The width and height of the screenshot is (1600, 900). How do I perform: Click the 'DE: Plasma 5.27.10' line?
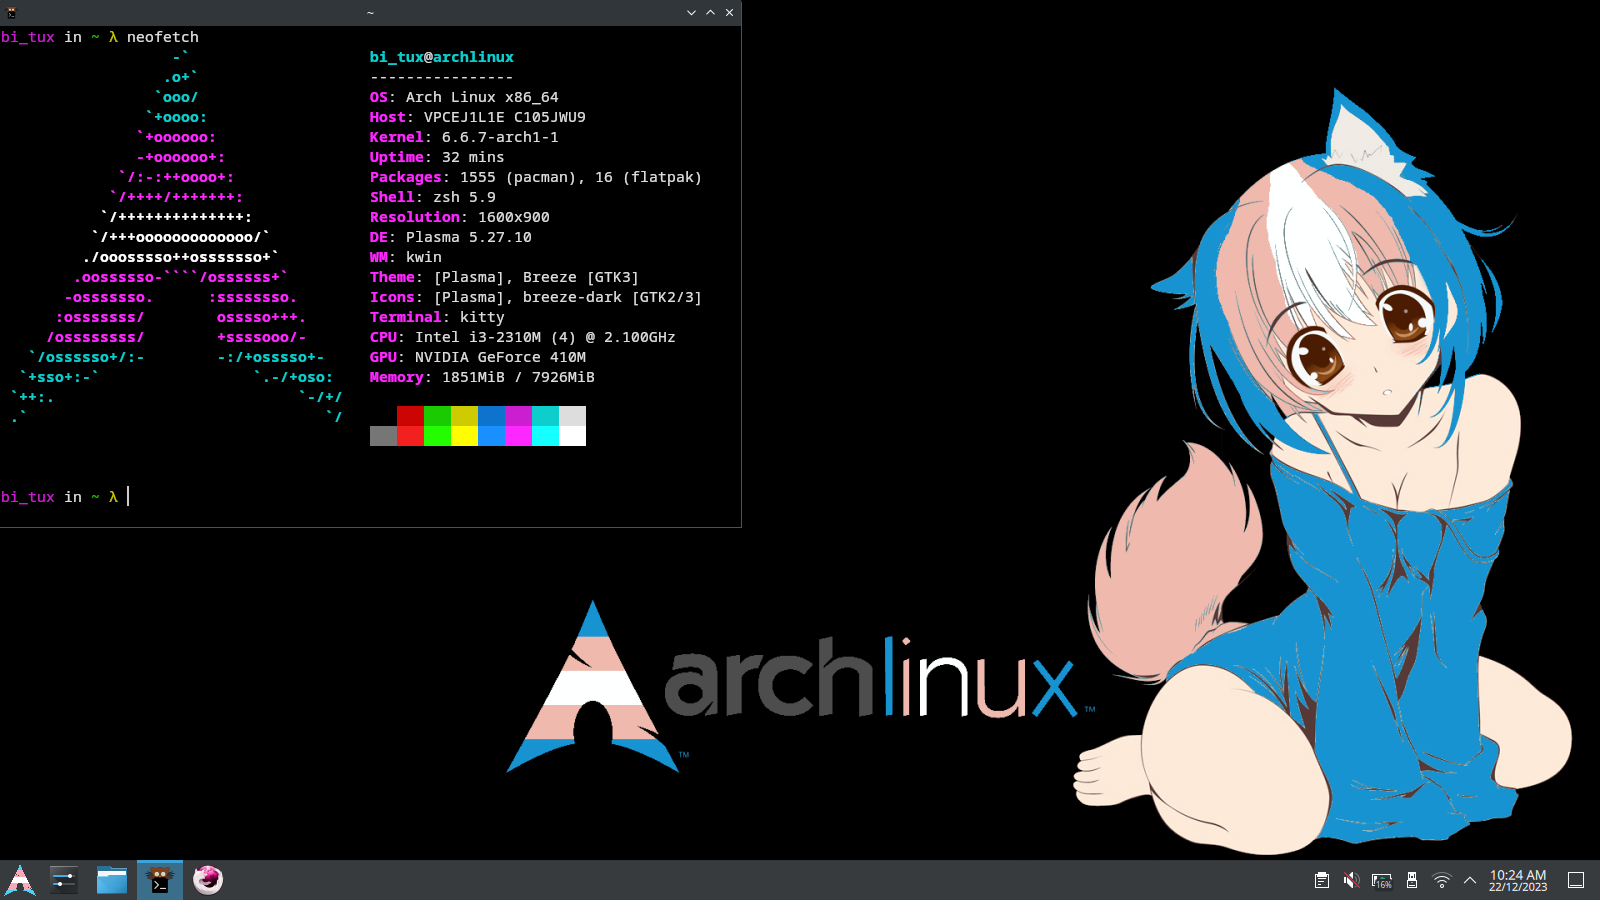(450, 237)
